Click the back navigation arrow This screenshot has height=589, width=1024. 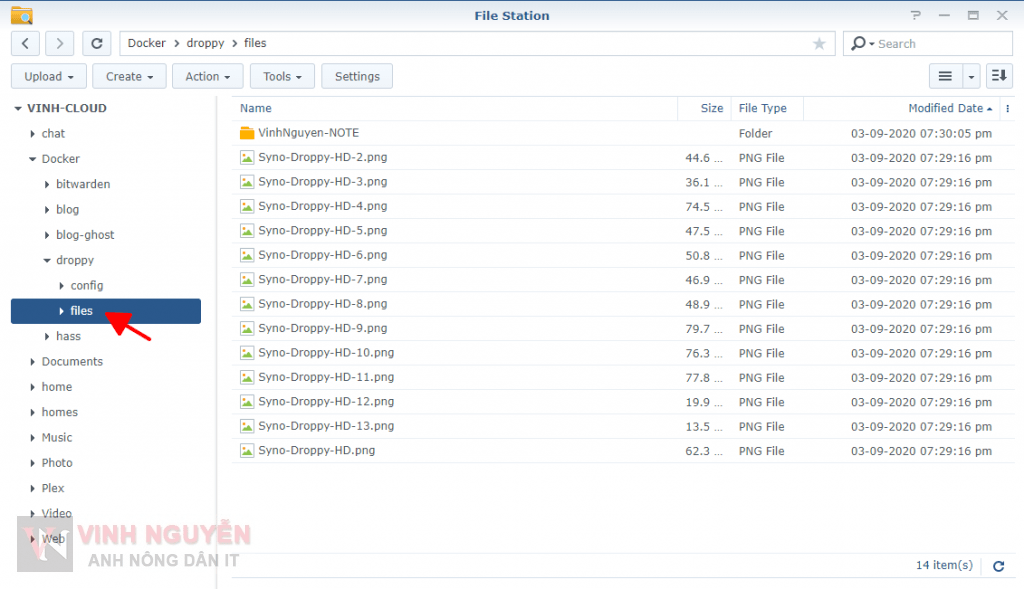pos(25,44)
